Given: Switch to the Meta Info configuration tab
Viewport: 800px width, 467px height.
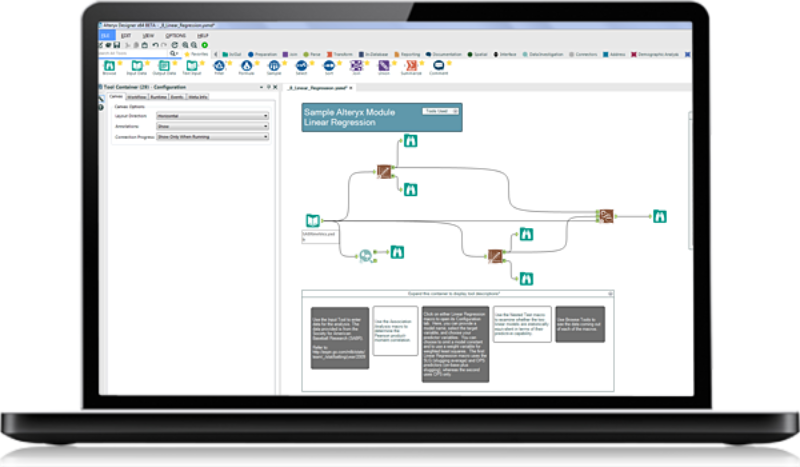Looking at the screenshot, I should click(x=198, y=97).
